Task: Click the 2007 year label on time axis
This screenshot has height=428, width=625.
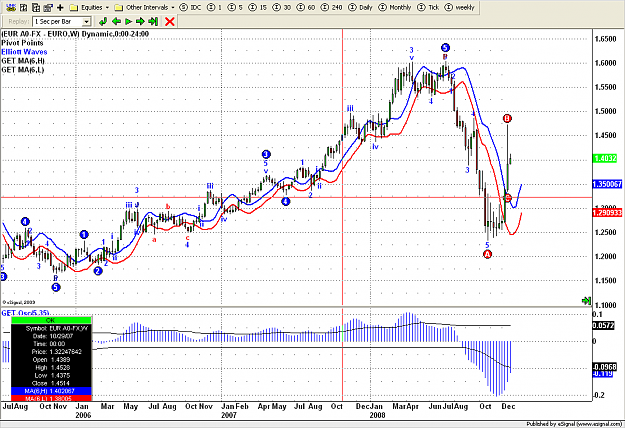Action: (229, 415)
